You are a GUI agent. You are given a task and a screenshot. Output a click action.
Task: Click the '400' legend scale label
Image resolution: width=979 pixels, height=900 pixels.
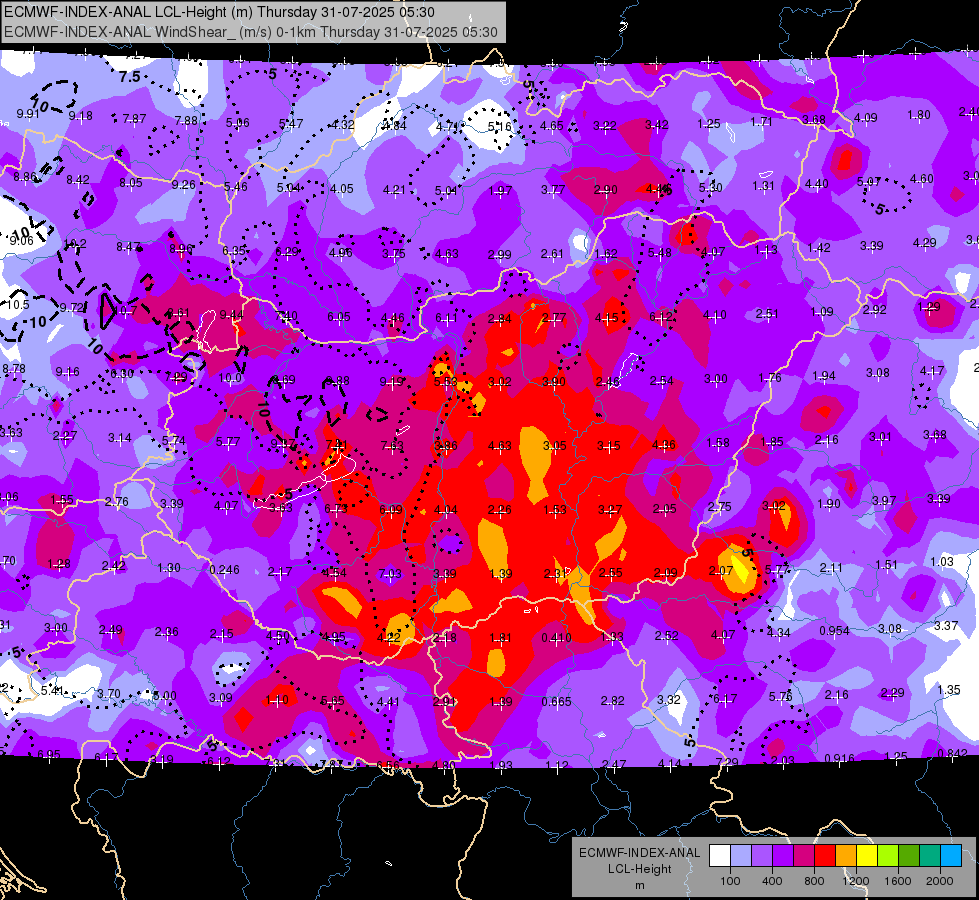pos(772,881)
